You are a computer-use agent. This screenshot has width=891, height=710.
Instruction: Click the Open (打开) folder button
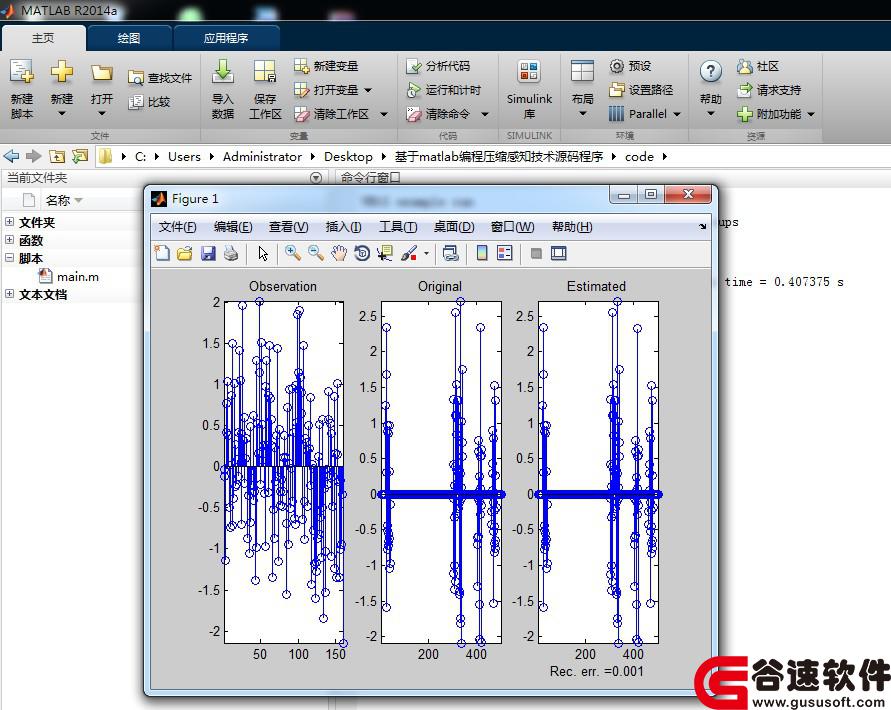point(102,88)
